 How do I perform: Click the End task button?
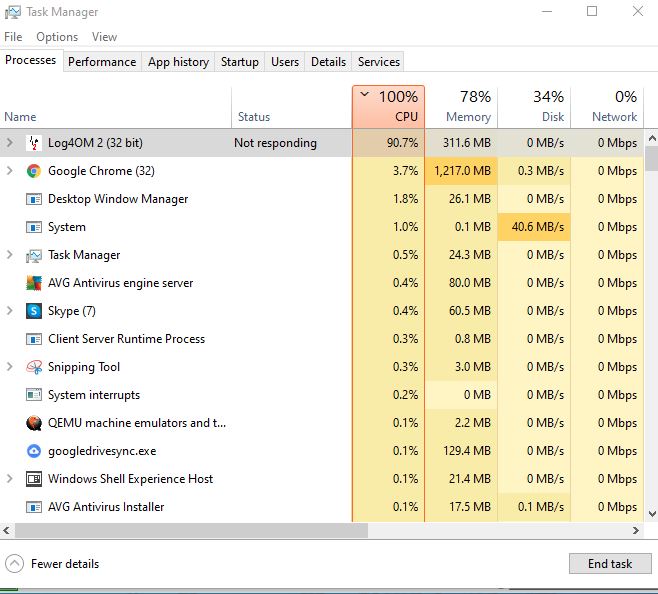click(x=610, y=563)
